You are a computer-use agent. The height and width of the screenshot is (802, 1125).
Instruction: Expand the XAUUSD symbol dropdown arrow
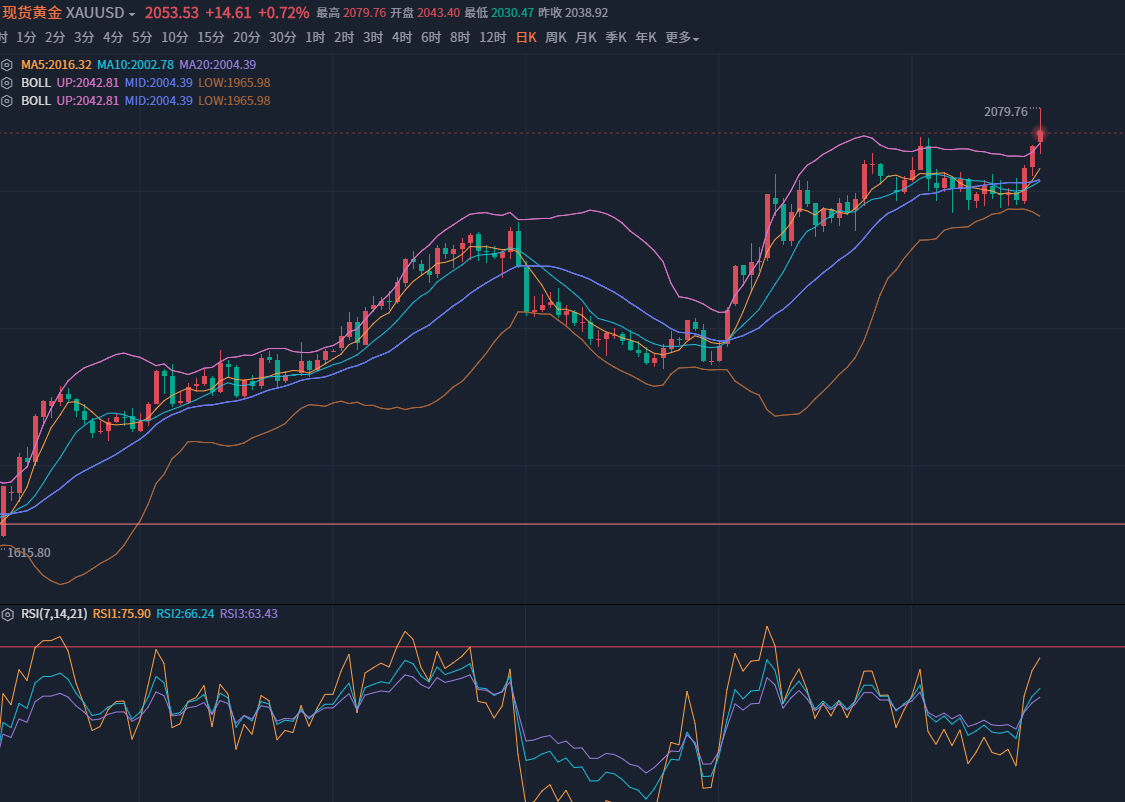[x=132, y=14]
